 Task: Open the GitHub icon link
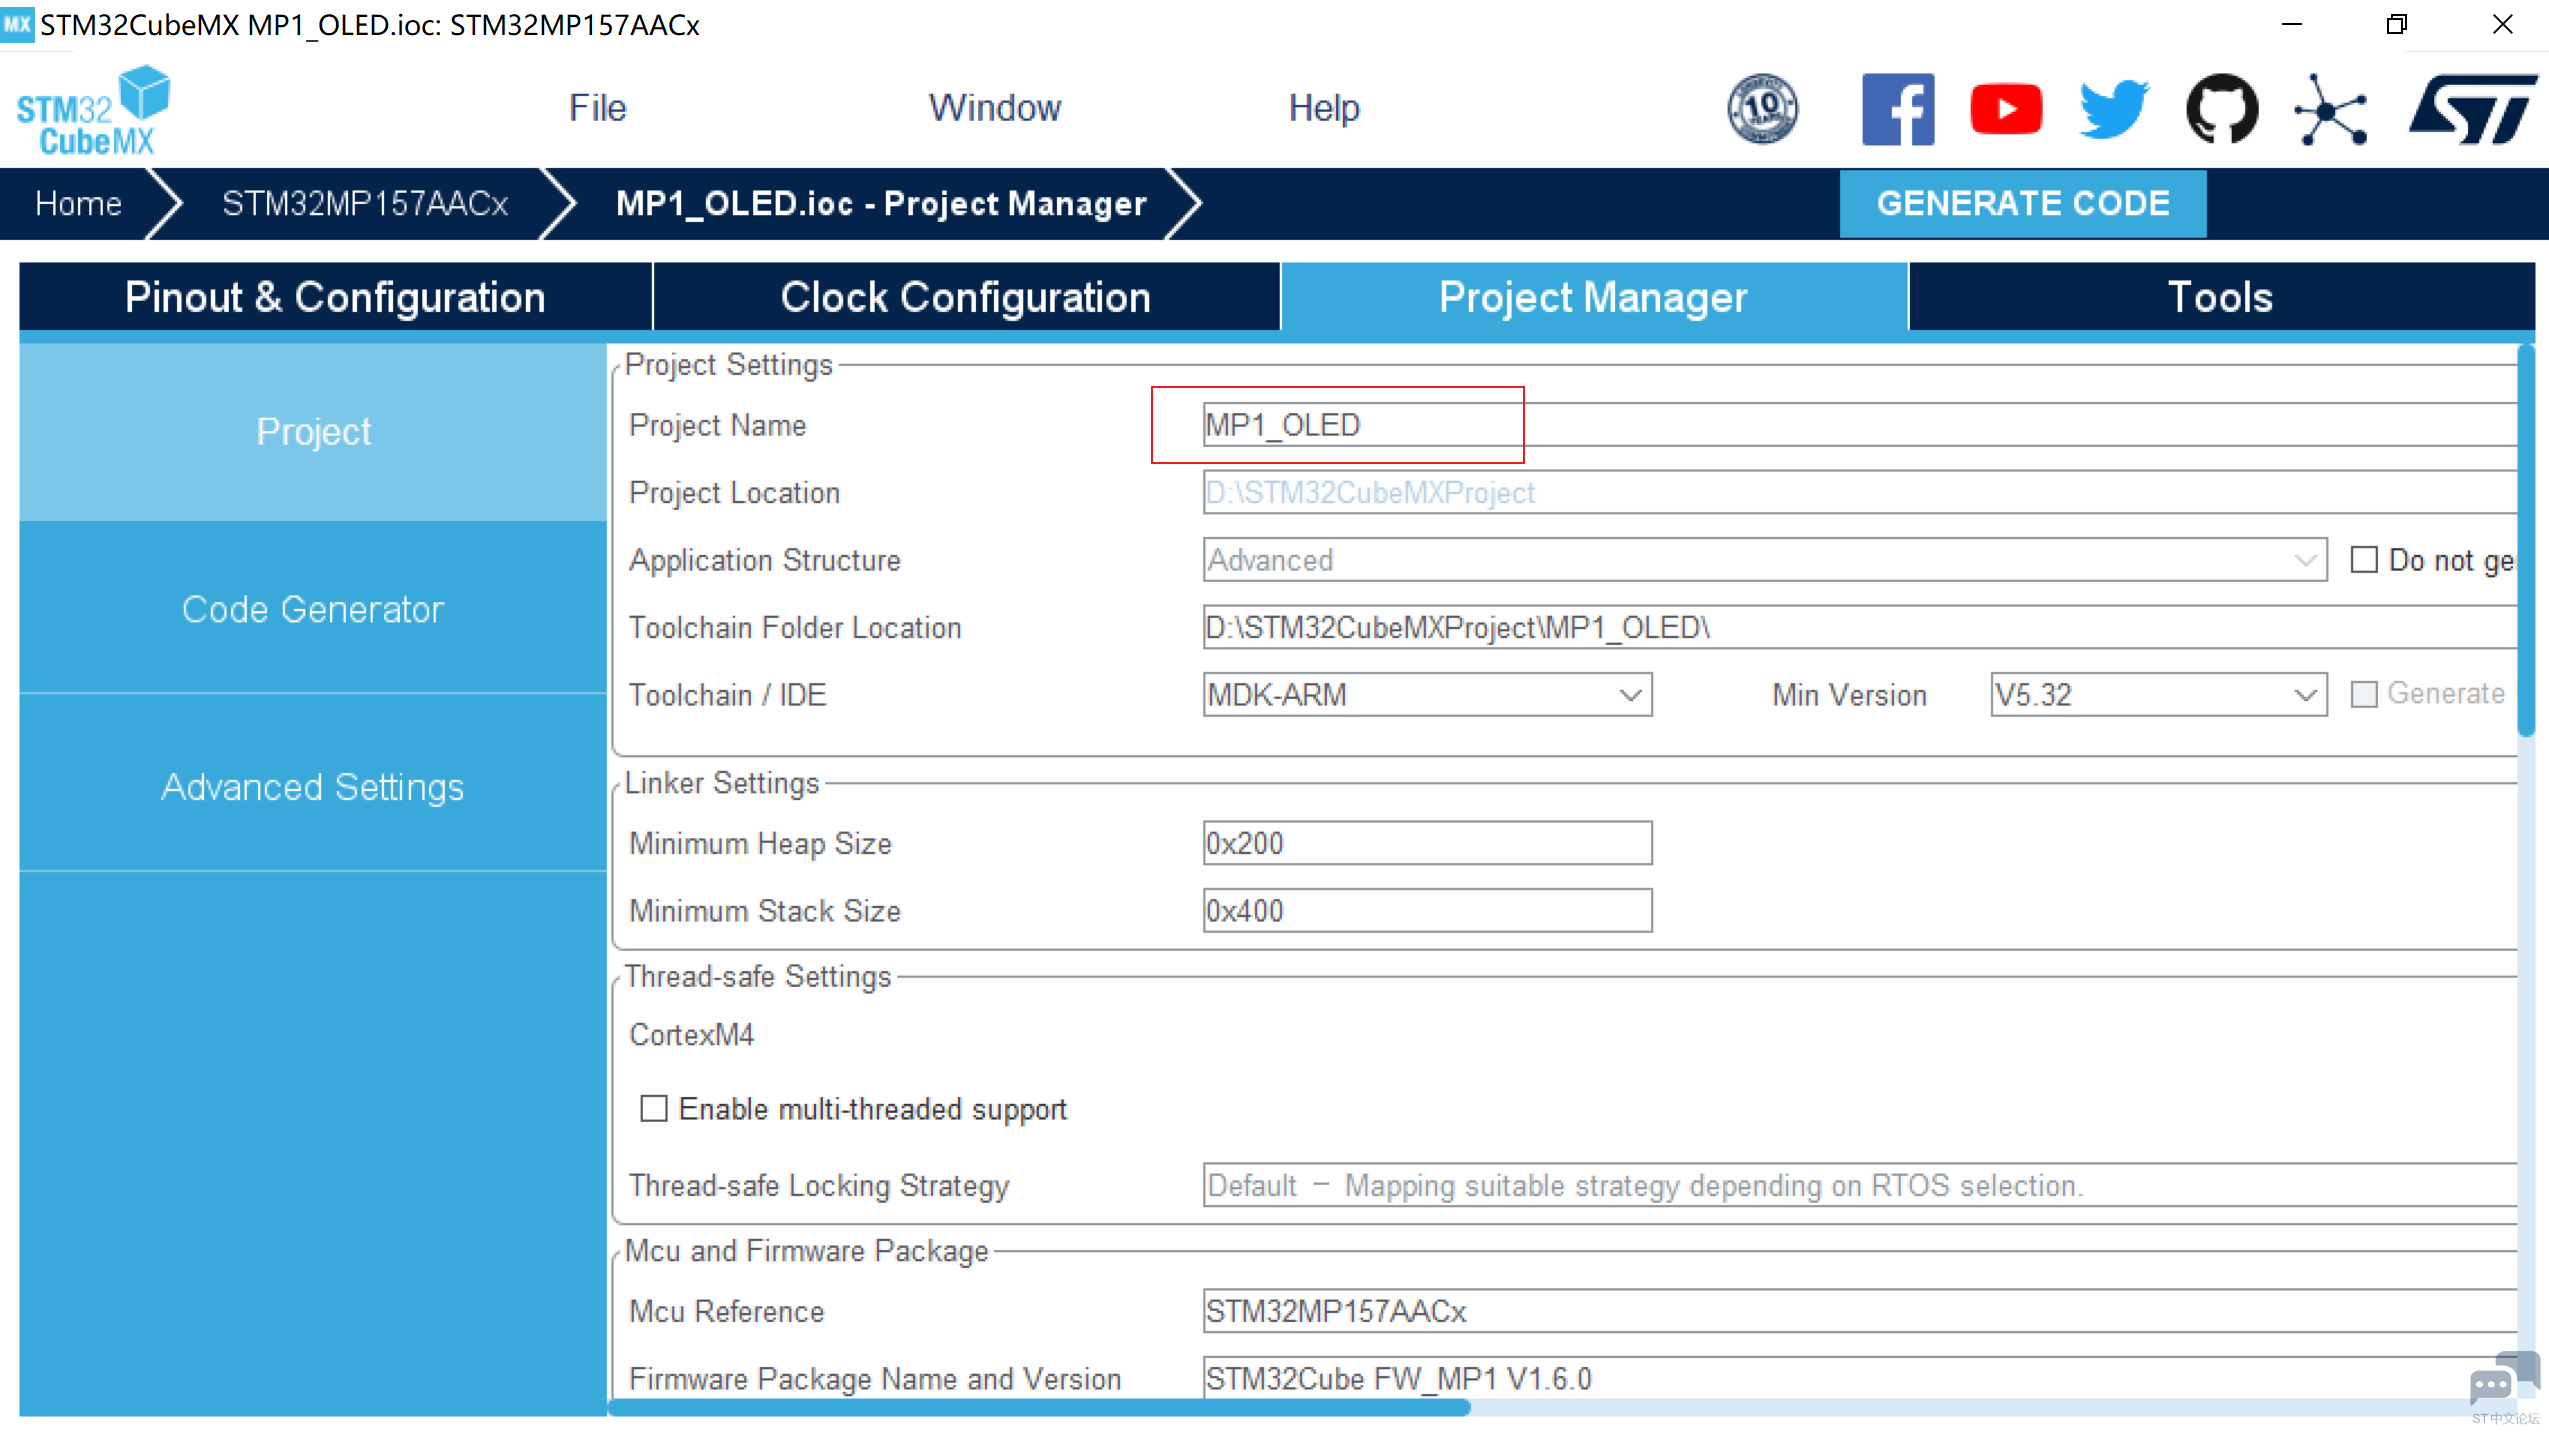(x=2221, y=108)
